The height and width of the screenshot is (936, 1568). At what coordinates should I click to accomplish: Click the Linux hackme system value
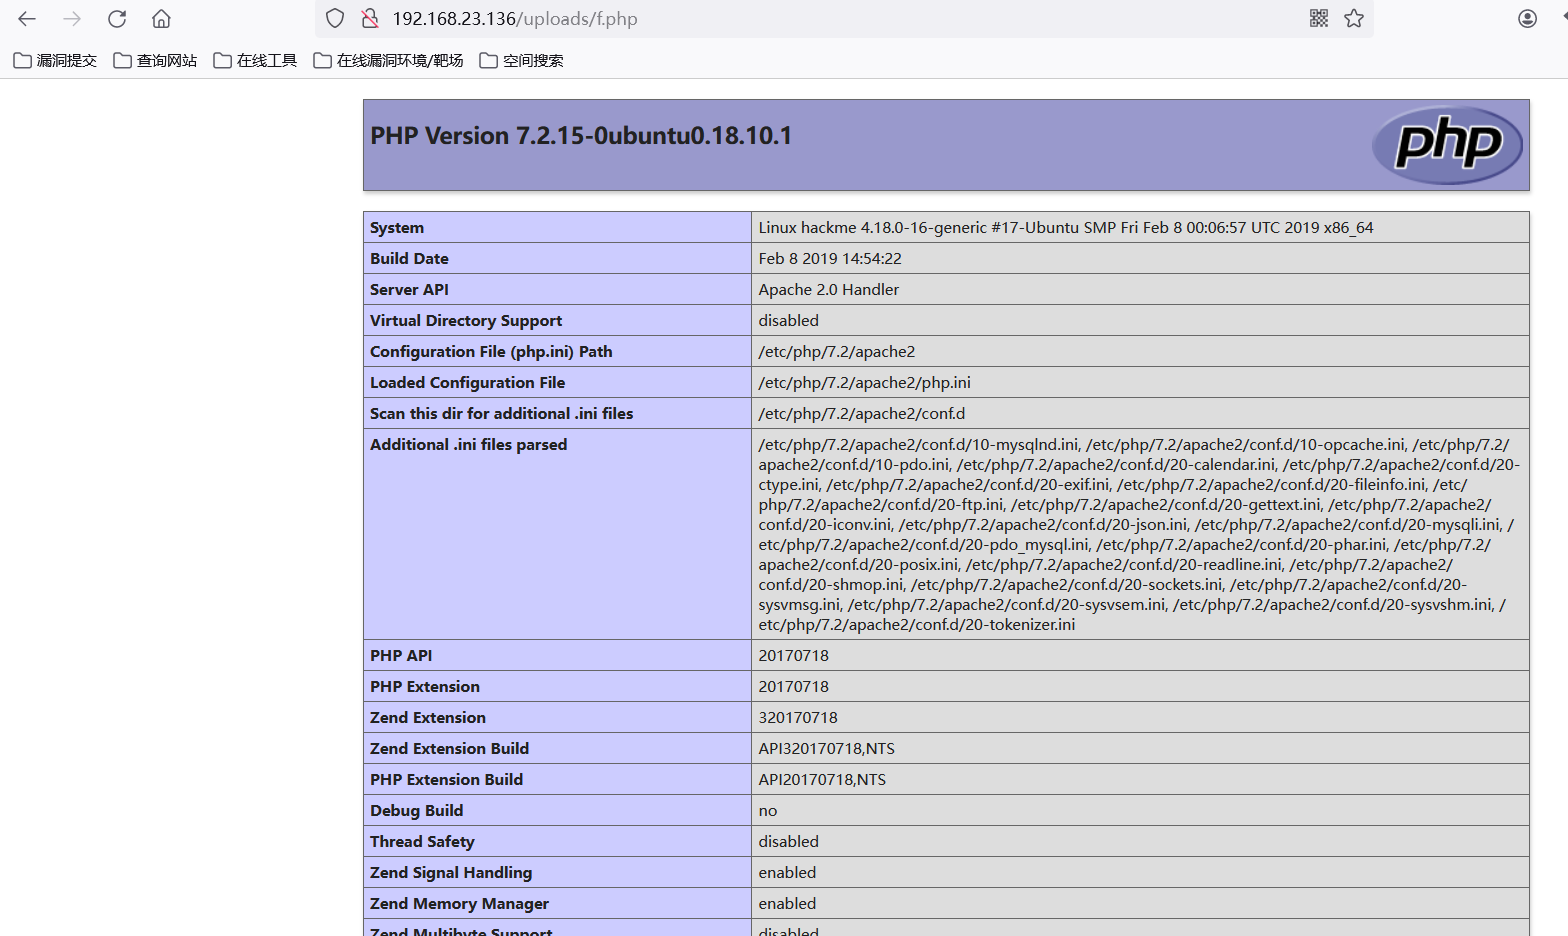(1066, 228)
